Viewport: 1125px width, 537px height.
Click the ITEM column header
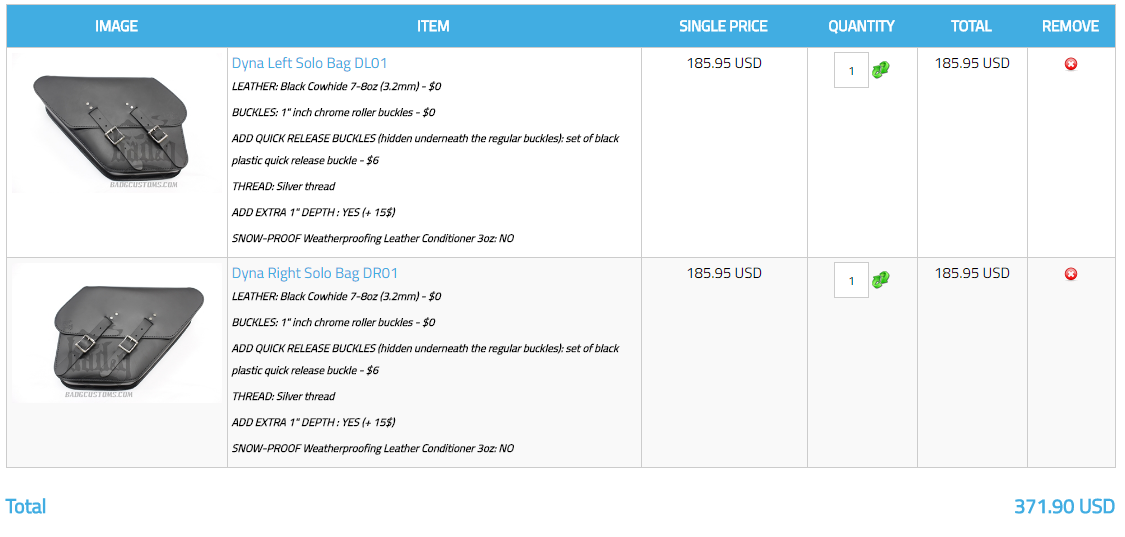pos(433,26)
